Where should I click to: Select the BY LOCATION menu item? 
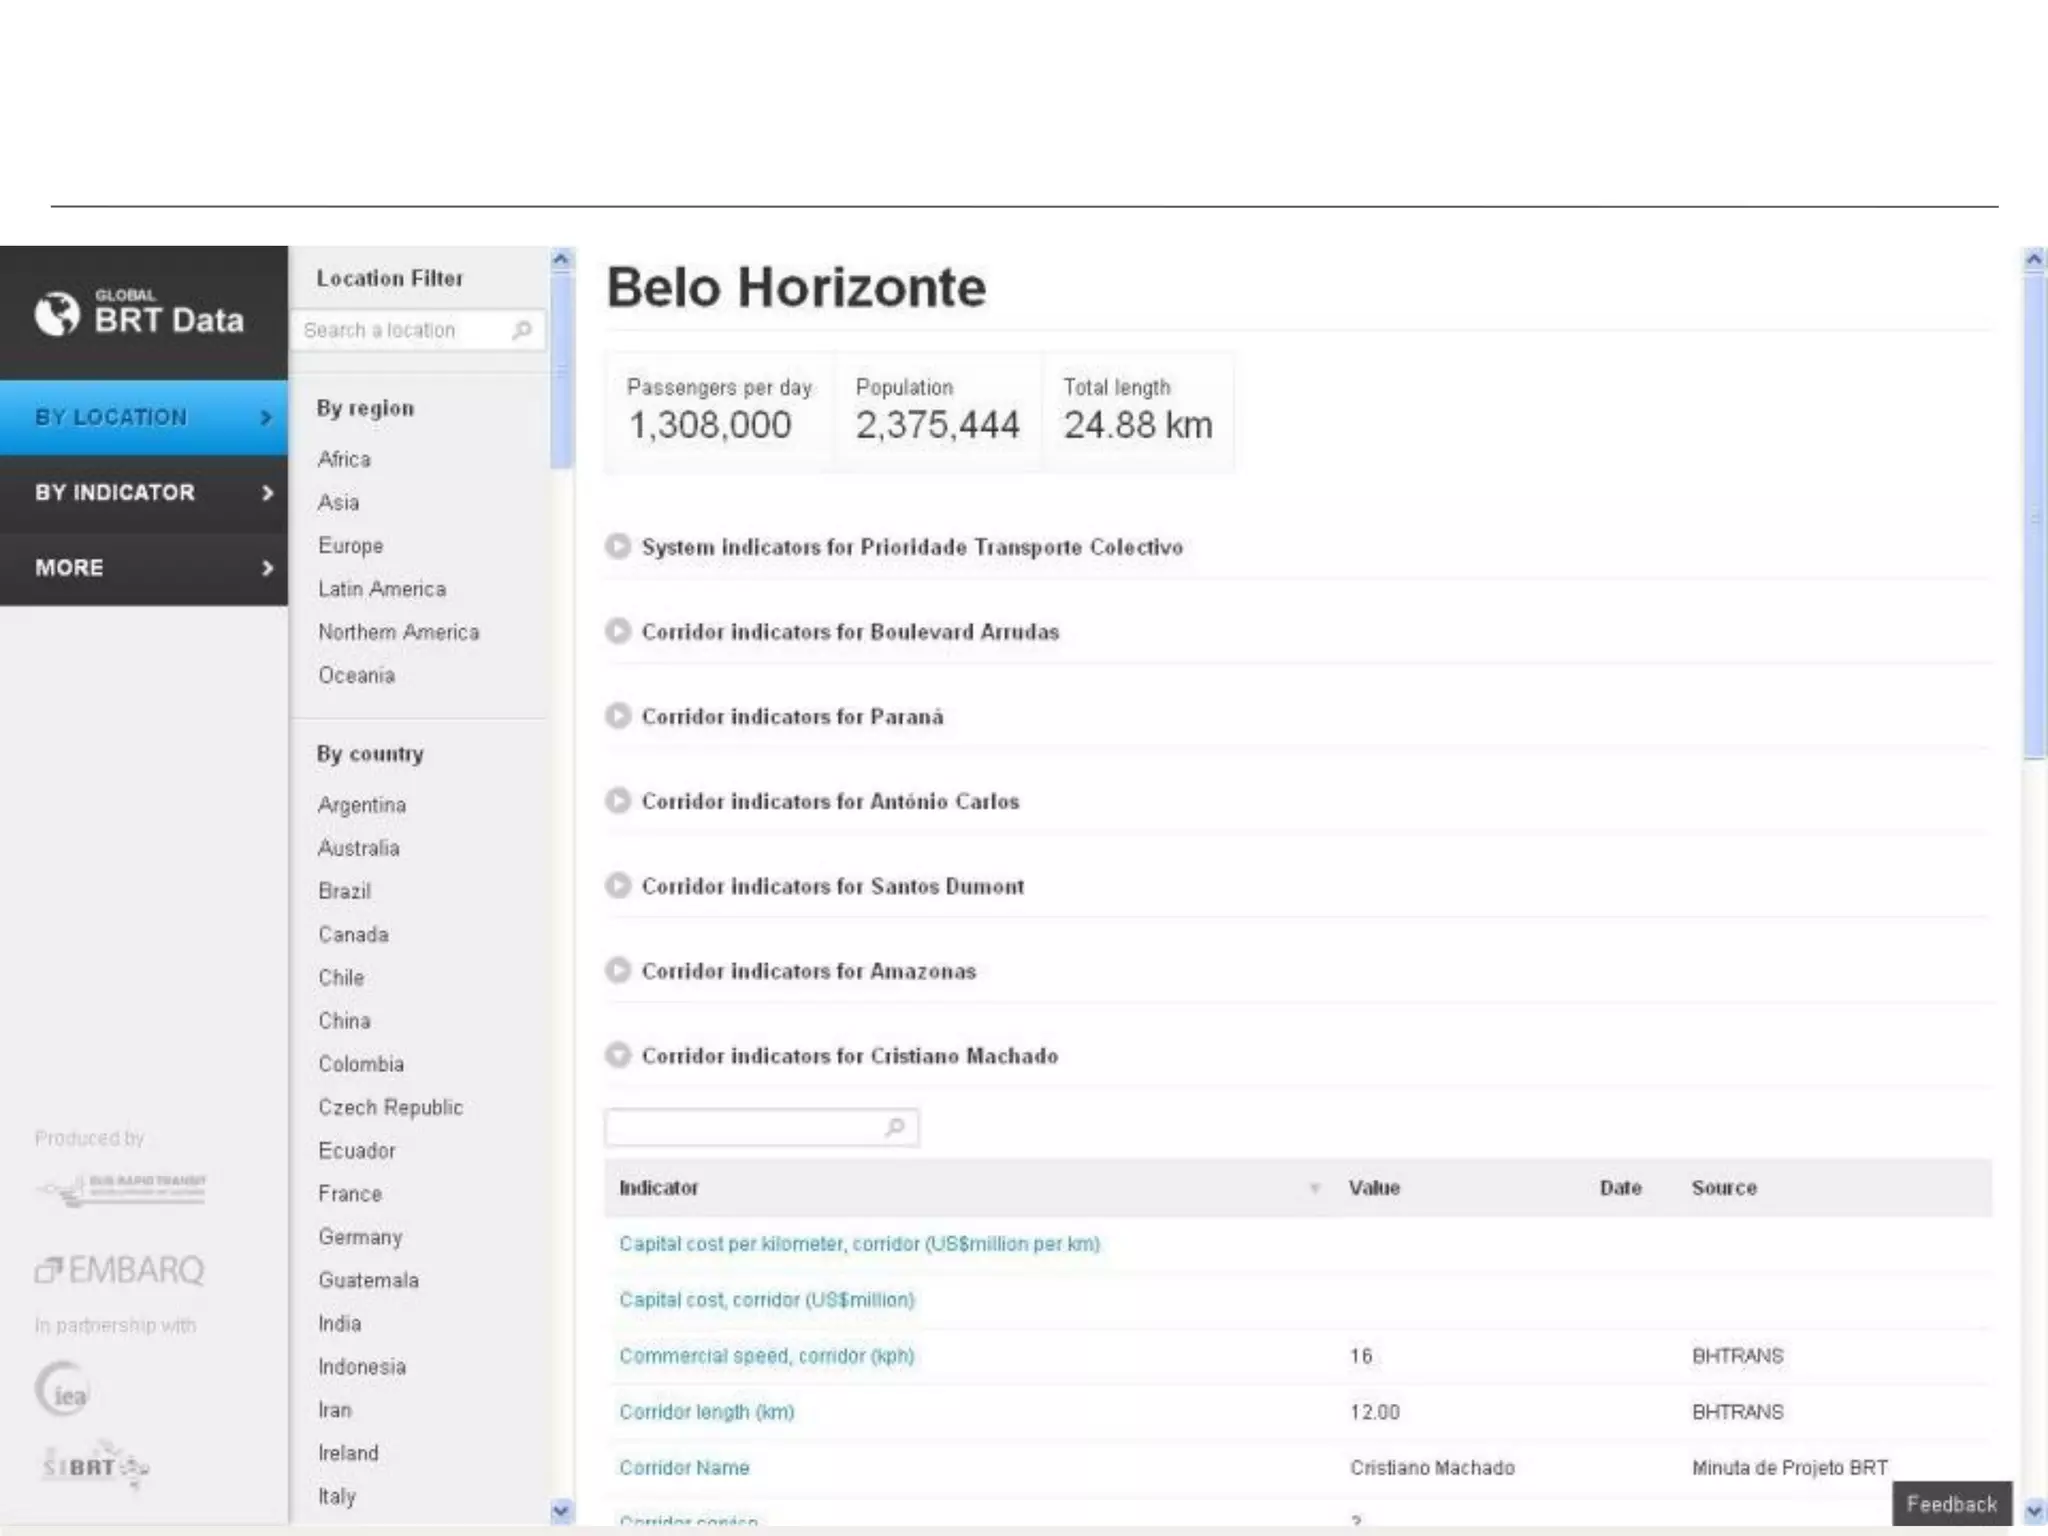[144, 417]
